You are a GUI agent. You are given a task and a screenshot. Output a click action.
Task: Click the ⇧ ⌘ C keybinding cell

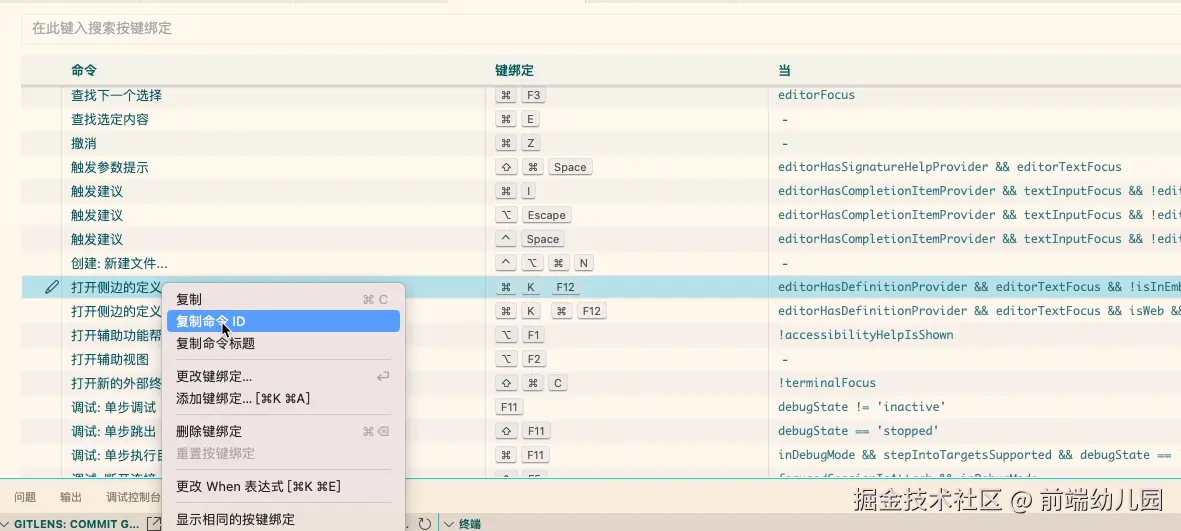(533, 383)
